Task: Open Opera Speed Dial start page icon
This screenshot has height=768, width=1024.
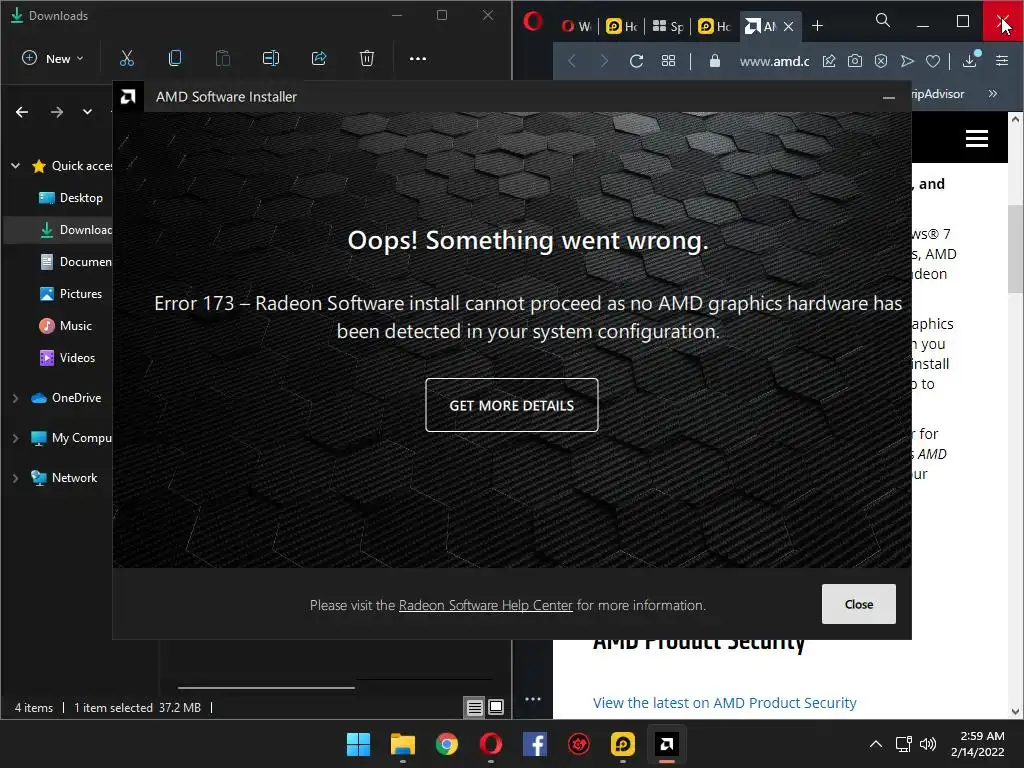Action: 668,61
